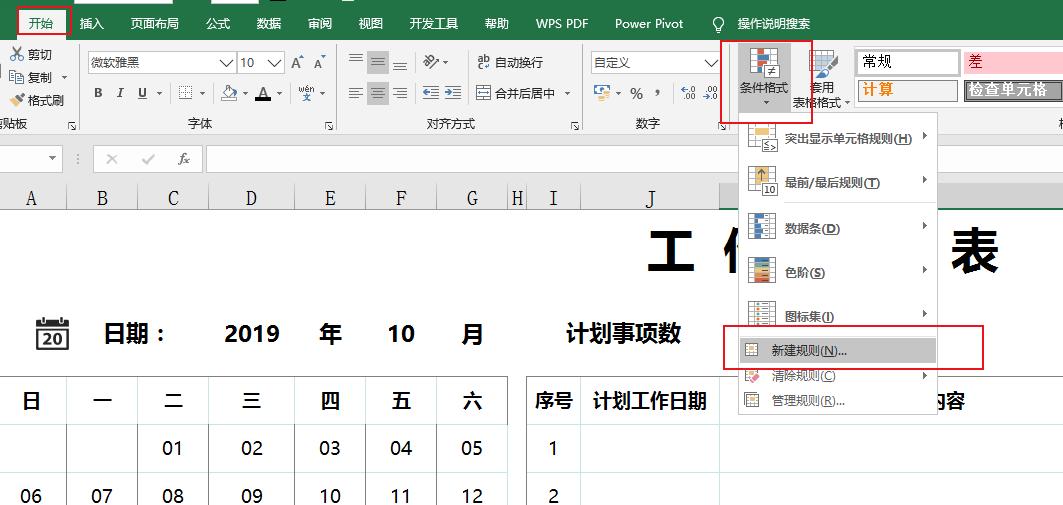
Task: Expand 色阶 color scales submenu
Action: [x=838, y=272]
